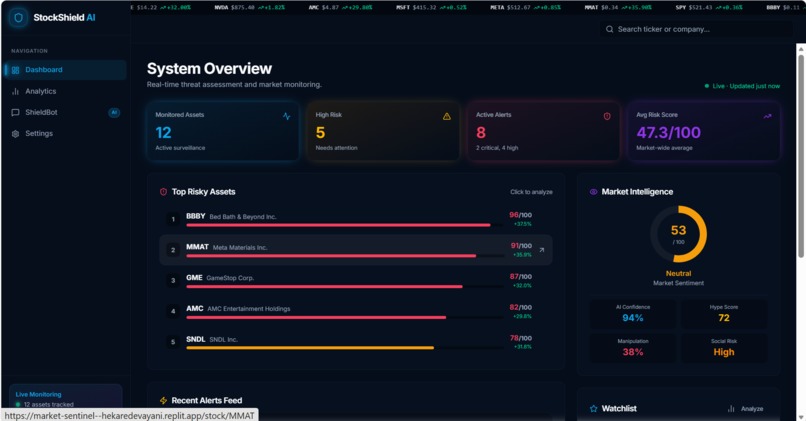Click the SPY $521.43 ticker entry

pos(709,8)
